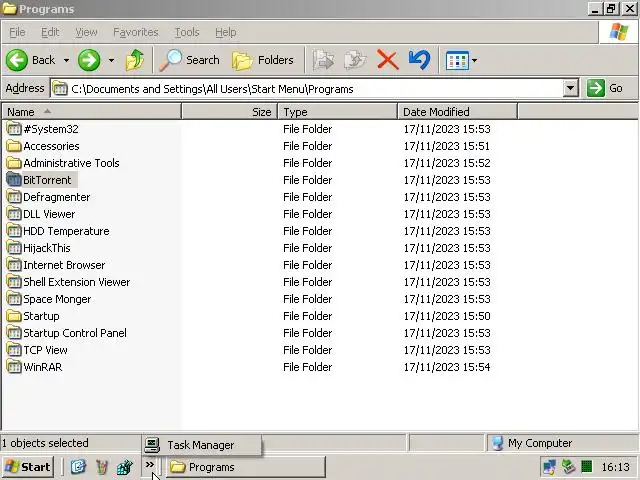The height and width of the screenshot is (480, 640).
Task: Select the TCP View folder icon
Action: point(14,350)
